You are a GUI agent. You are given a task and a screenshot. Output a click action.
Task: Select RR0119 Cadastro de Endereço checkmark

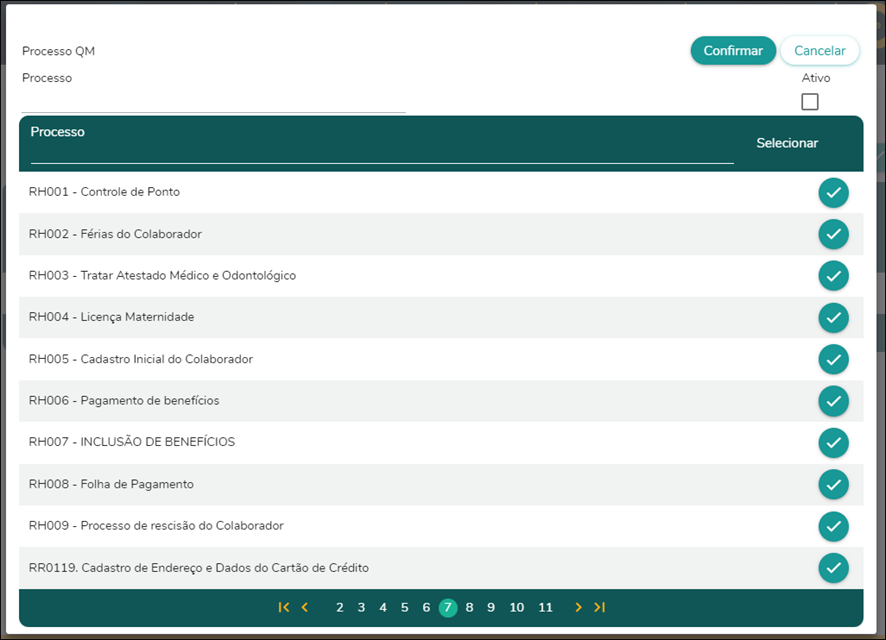833,568
